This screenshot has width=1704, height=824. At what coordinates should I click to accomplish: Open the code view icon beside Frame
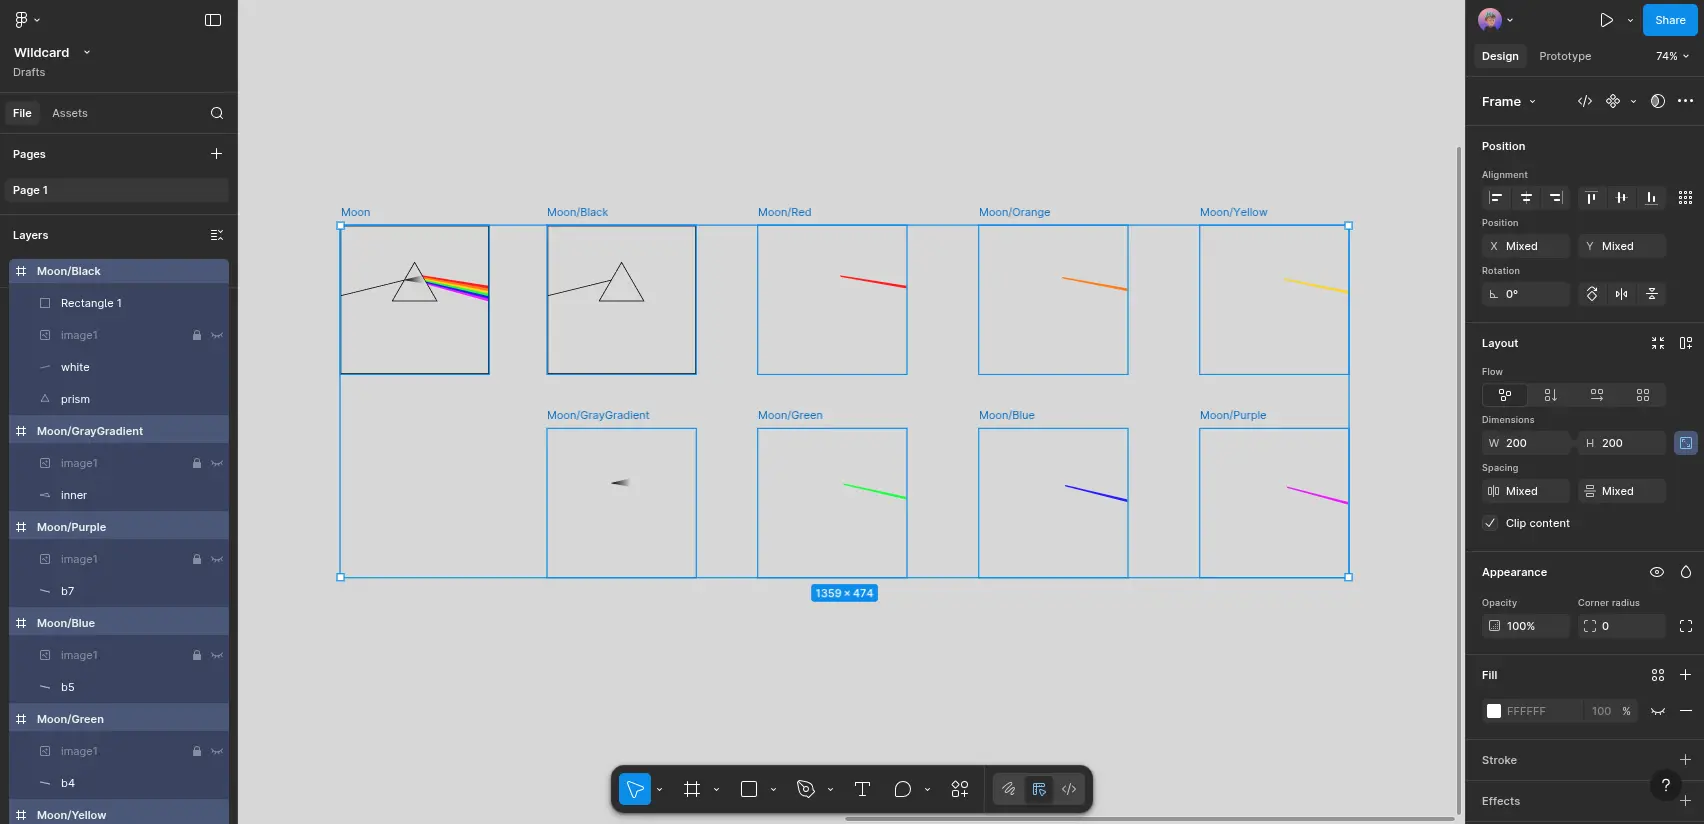pos(1585,101)
